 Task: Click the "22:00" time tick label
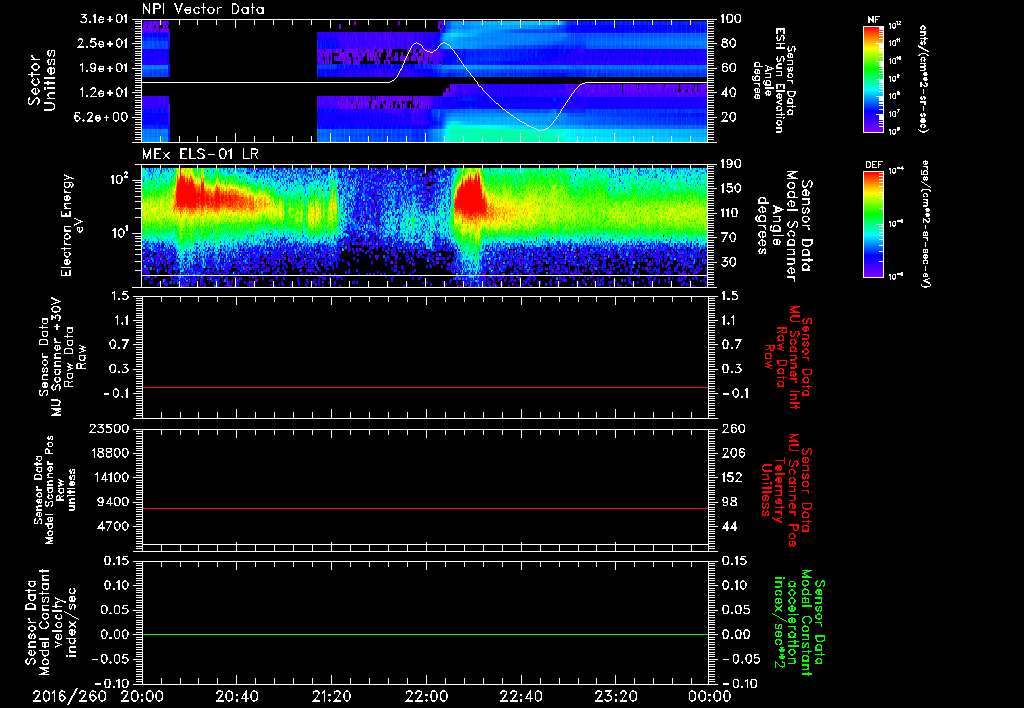tap(426, 696)
